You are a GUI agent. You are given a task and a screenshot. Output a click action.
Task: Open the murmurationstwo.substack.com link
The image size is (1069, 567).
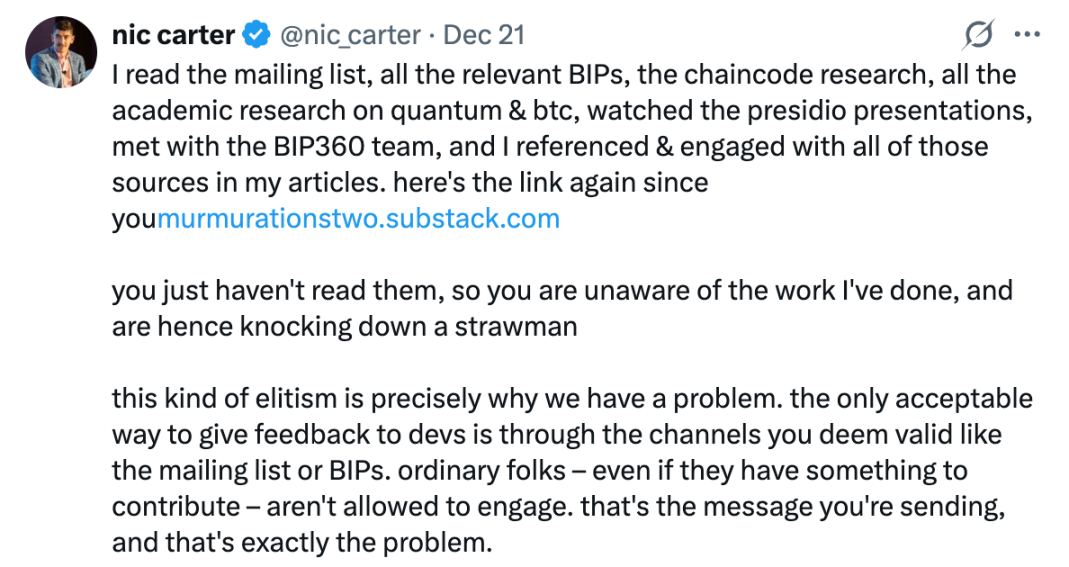coord(358,219)
